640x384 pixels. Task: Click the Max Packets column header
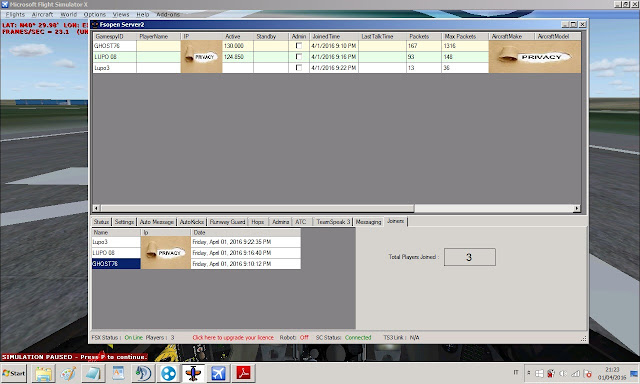[x=465, y=36]
